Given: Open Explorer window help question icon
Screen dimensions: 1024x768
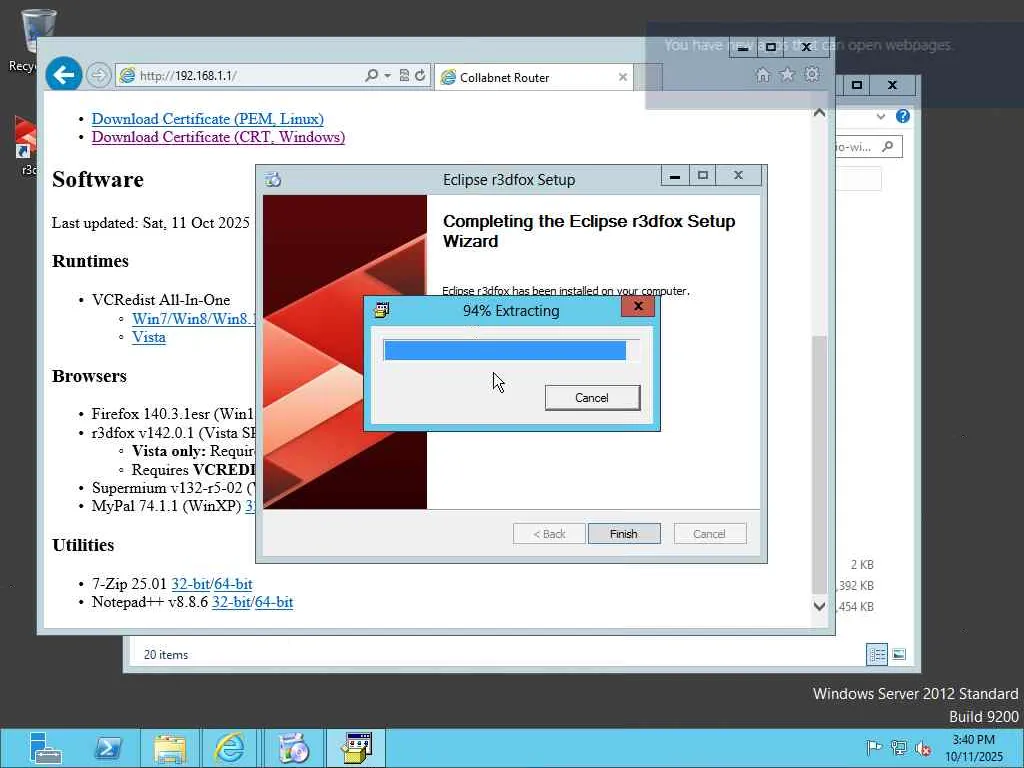Looking at the screenshot, I should [903, 116].
